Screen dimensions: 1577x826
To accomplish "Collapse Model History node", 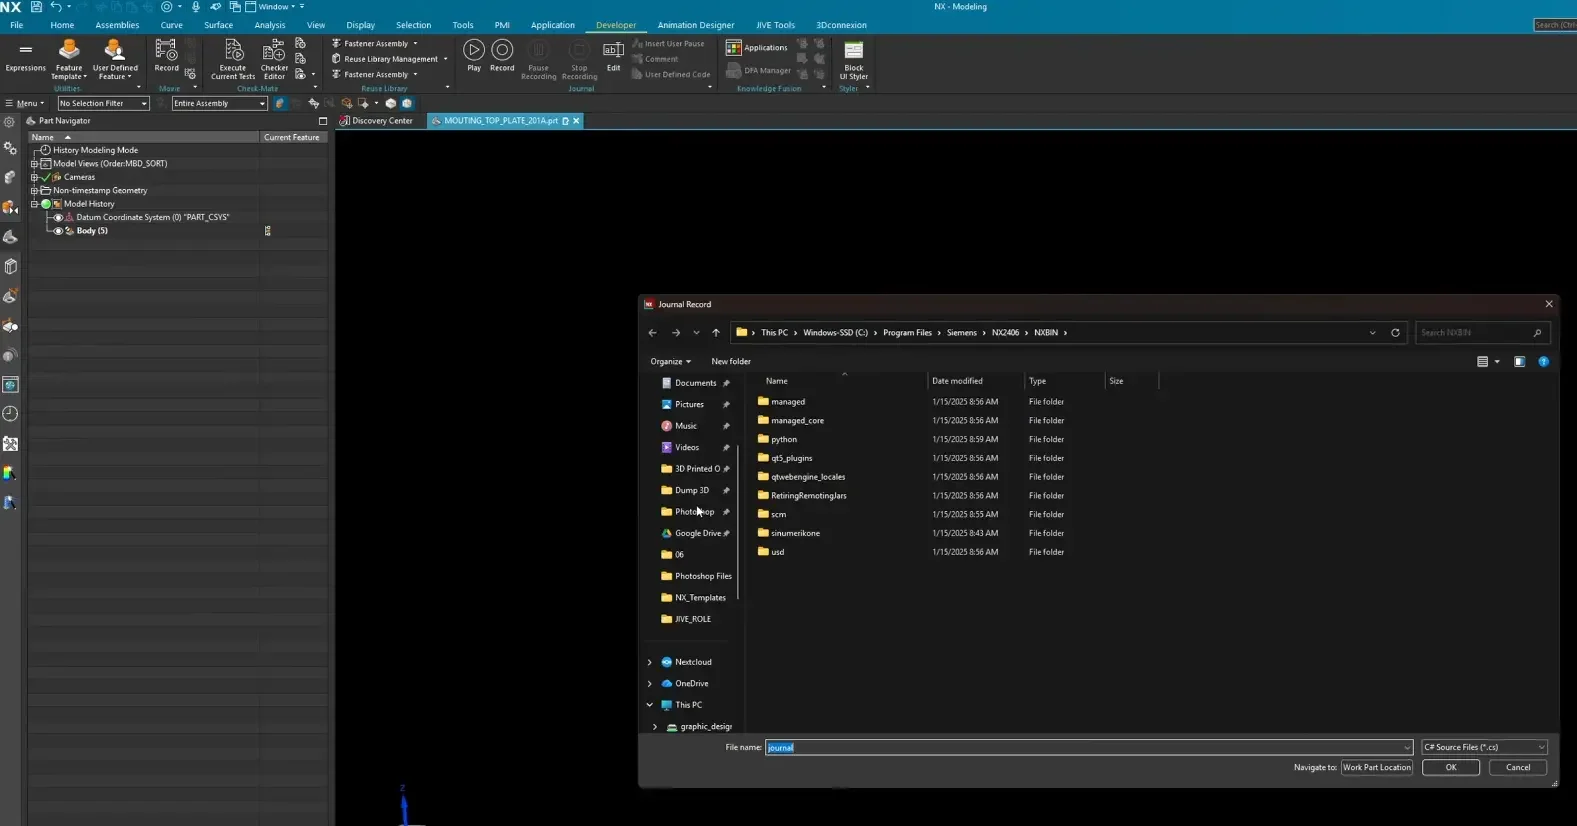I will (x=34, y=204).
